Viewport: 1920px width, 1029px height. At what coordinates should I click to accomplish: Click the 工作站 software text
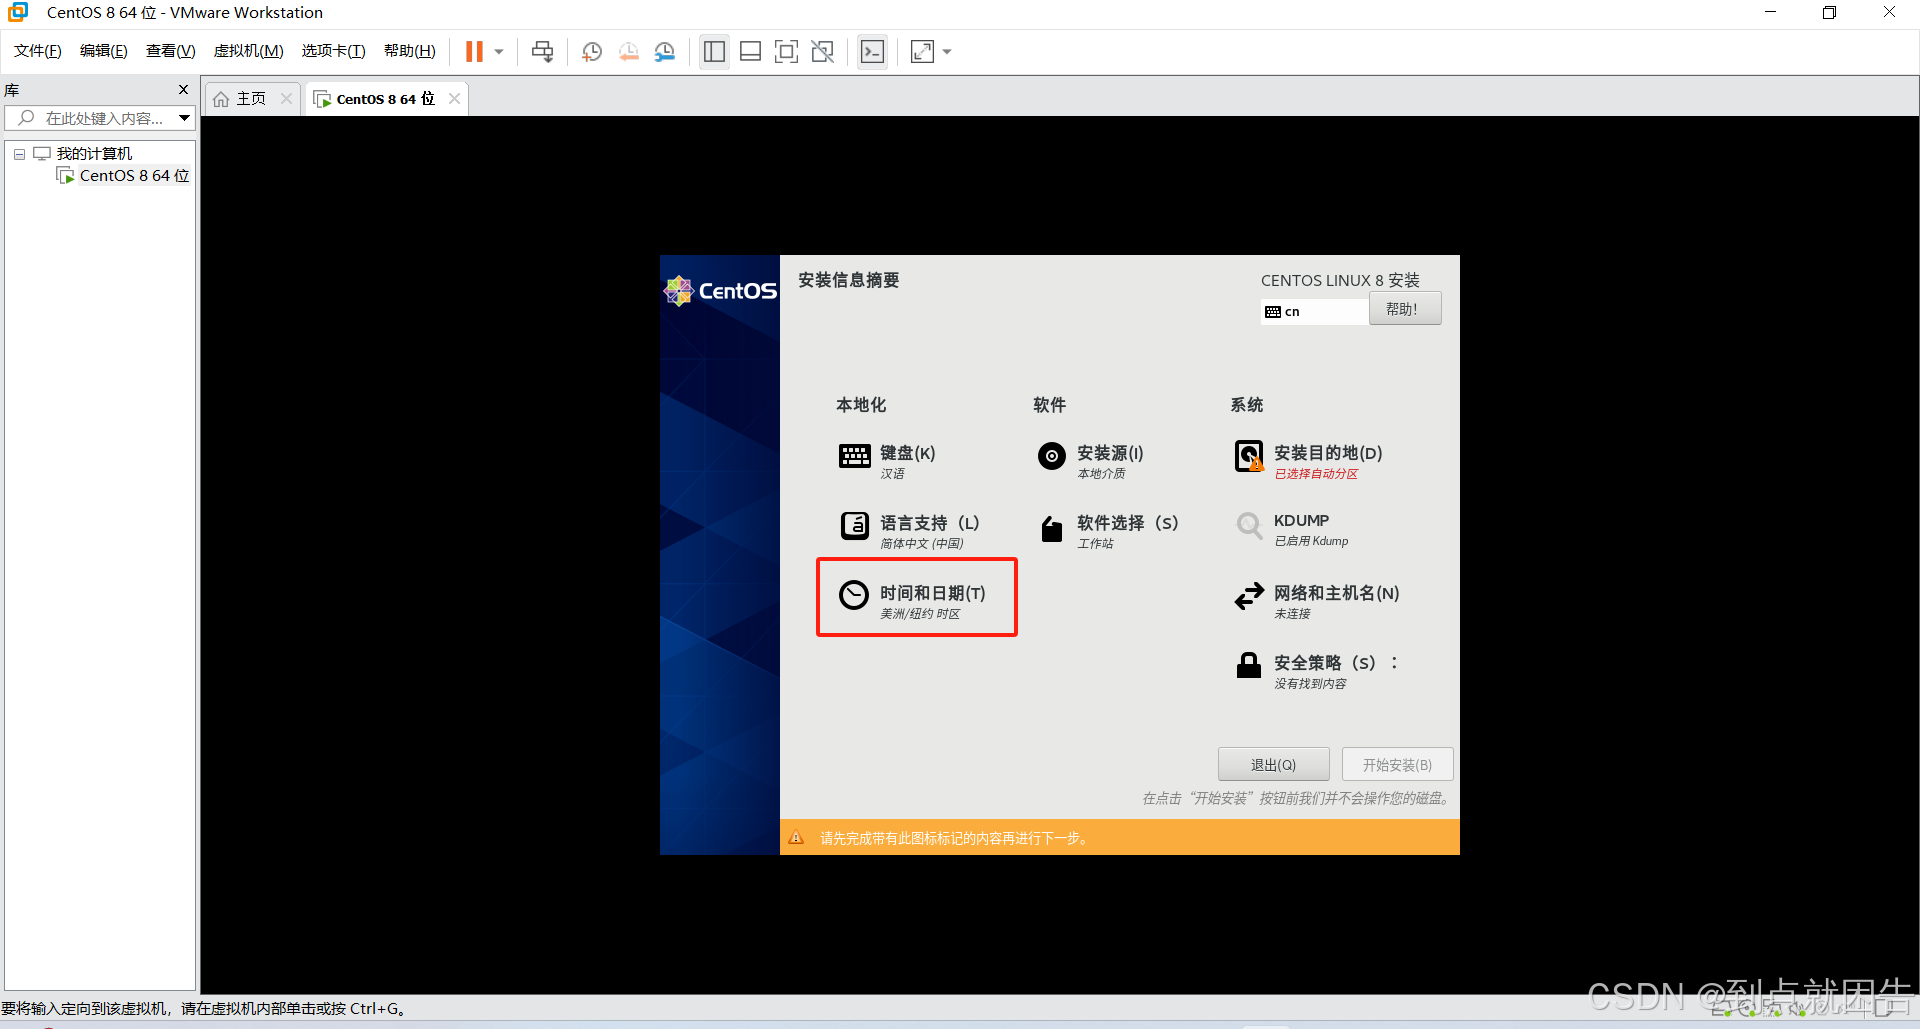click(1095, 544)
